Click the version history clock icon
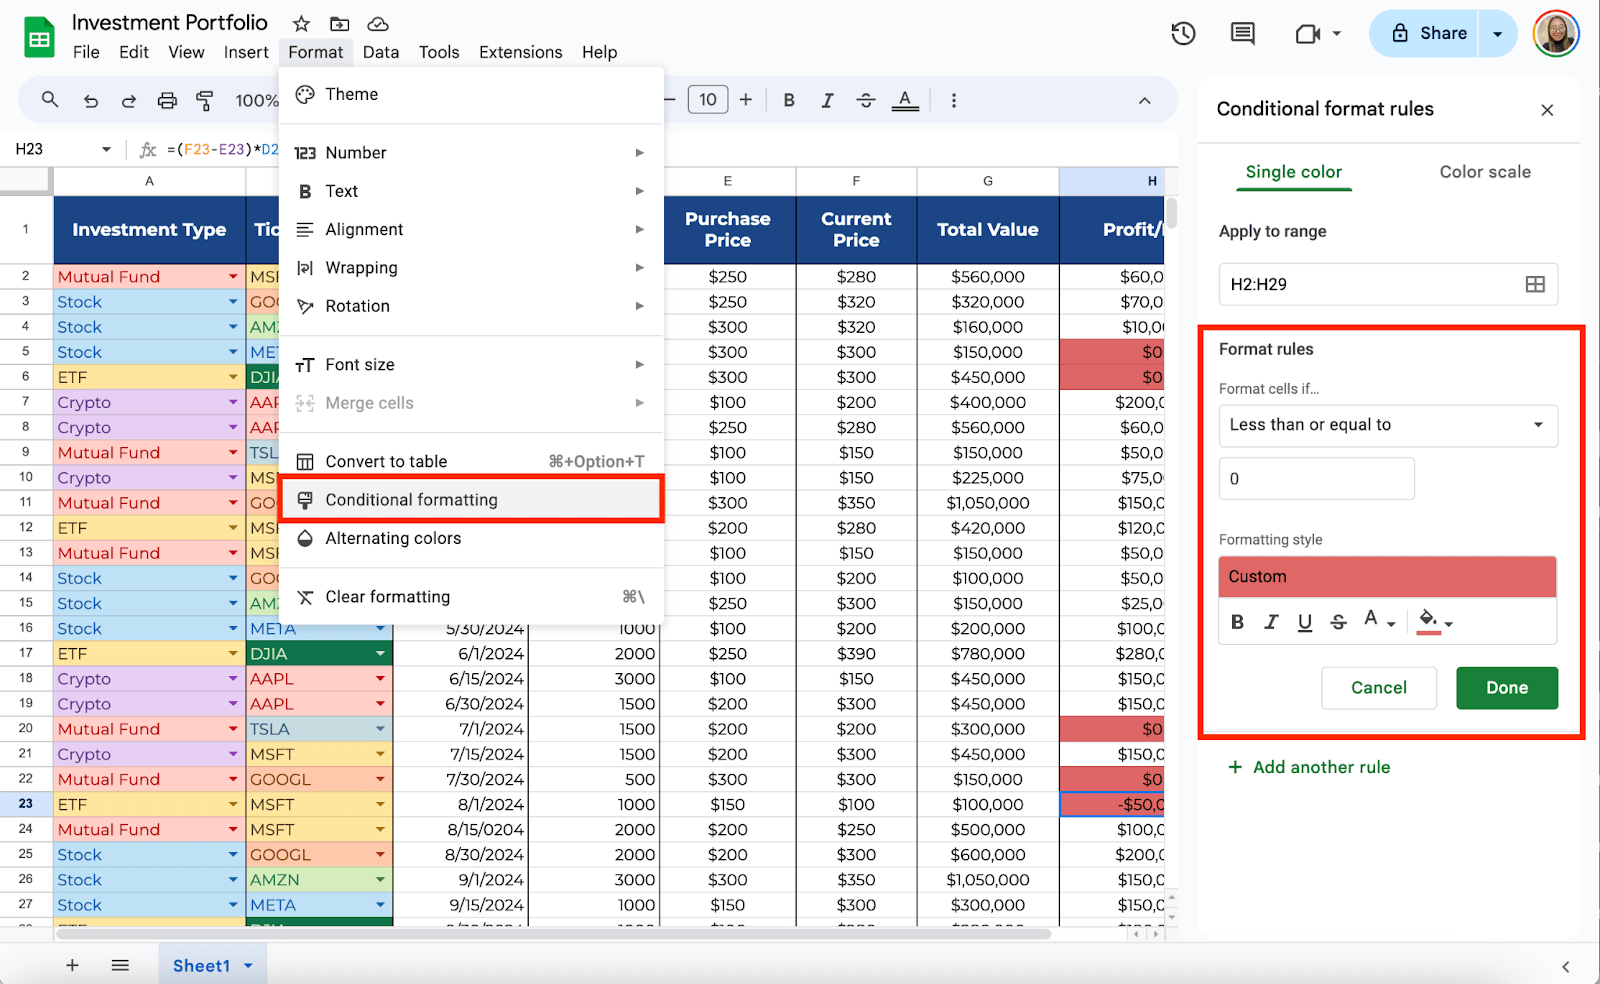 (x=1183, y=34)
